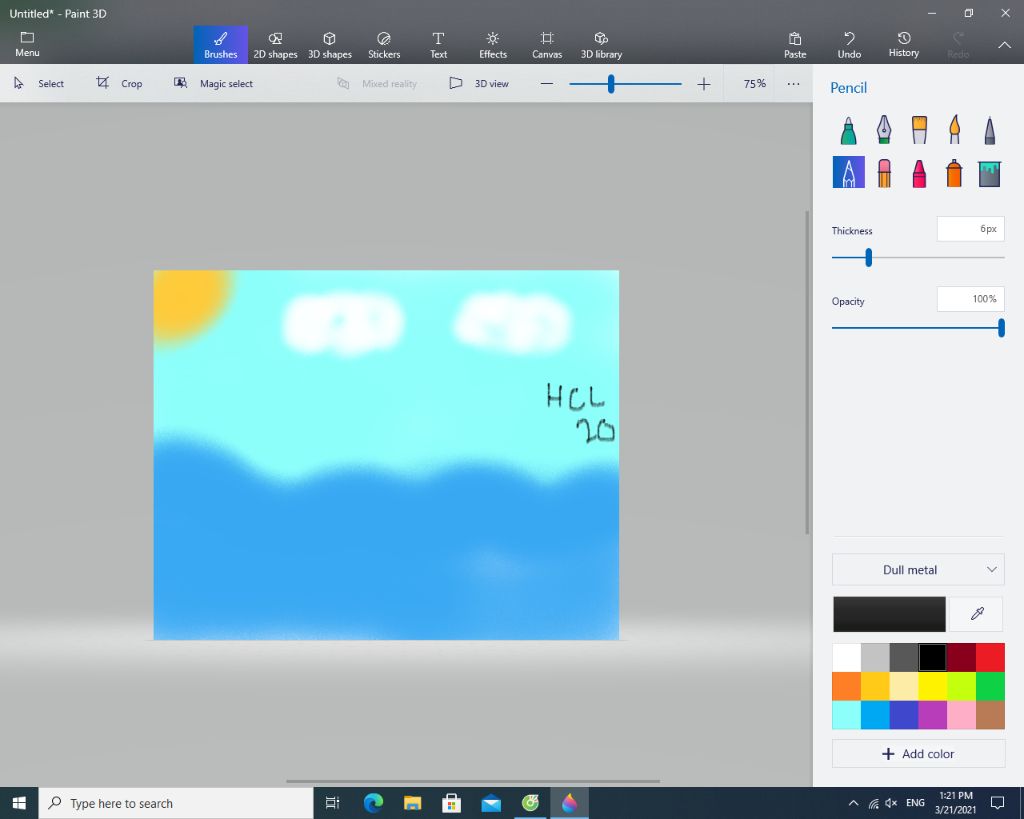Zoom out with the minus button
1024x819 pixels.
click(x=547, y=84)
